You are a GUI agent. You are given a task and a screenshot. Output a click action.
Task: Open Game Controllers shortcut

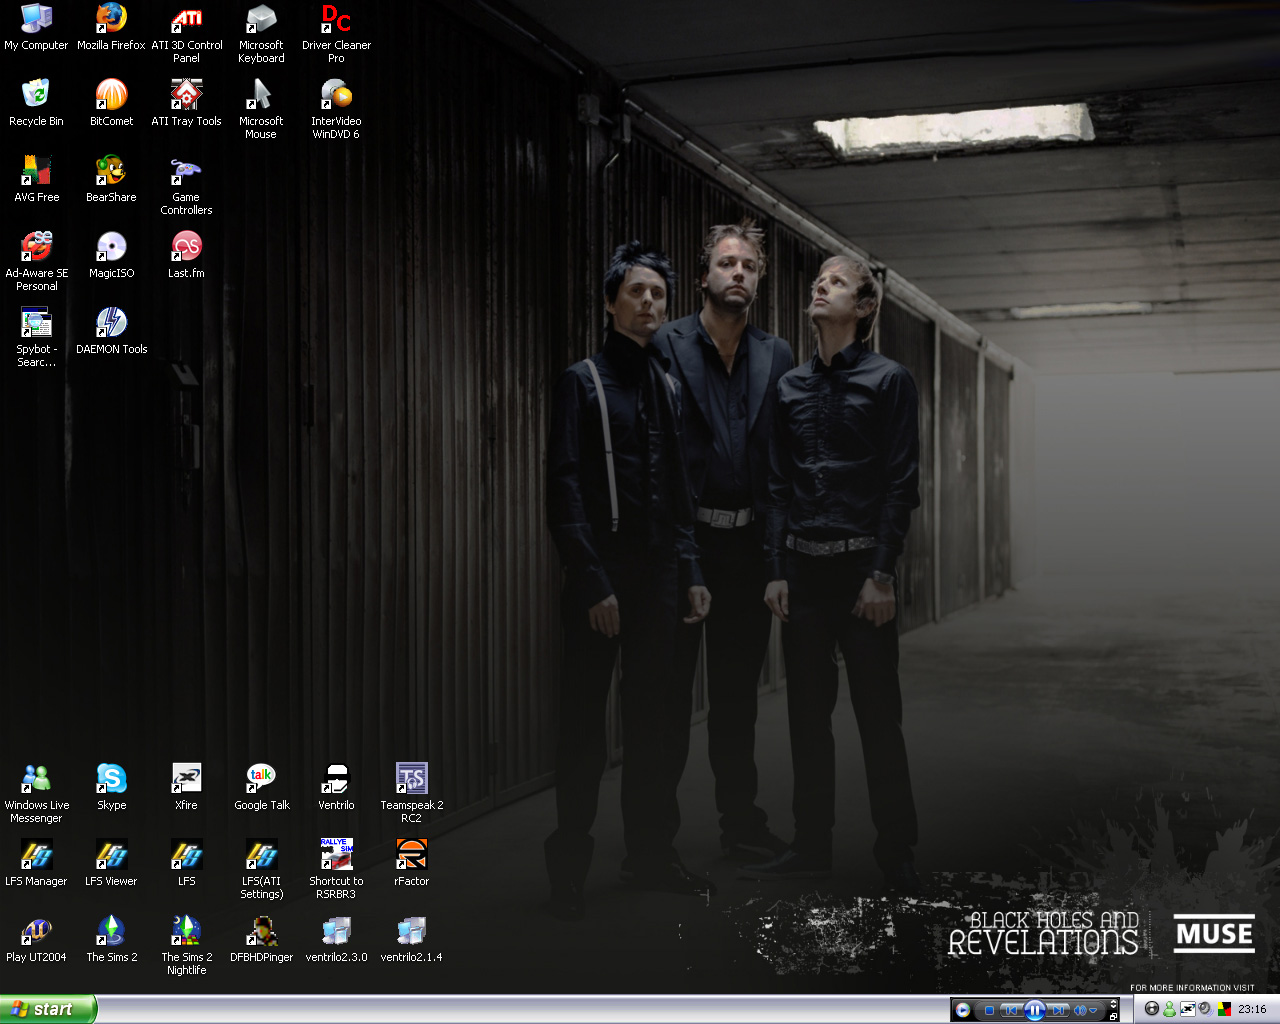(x=186, y=185)
